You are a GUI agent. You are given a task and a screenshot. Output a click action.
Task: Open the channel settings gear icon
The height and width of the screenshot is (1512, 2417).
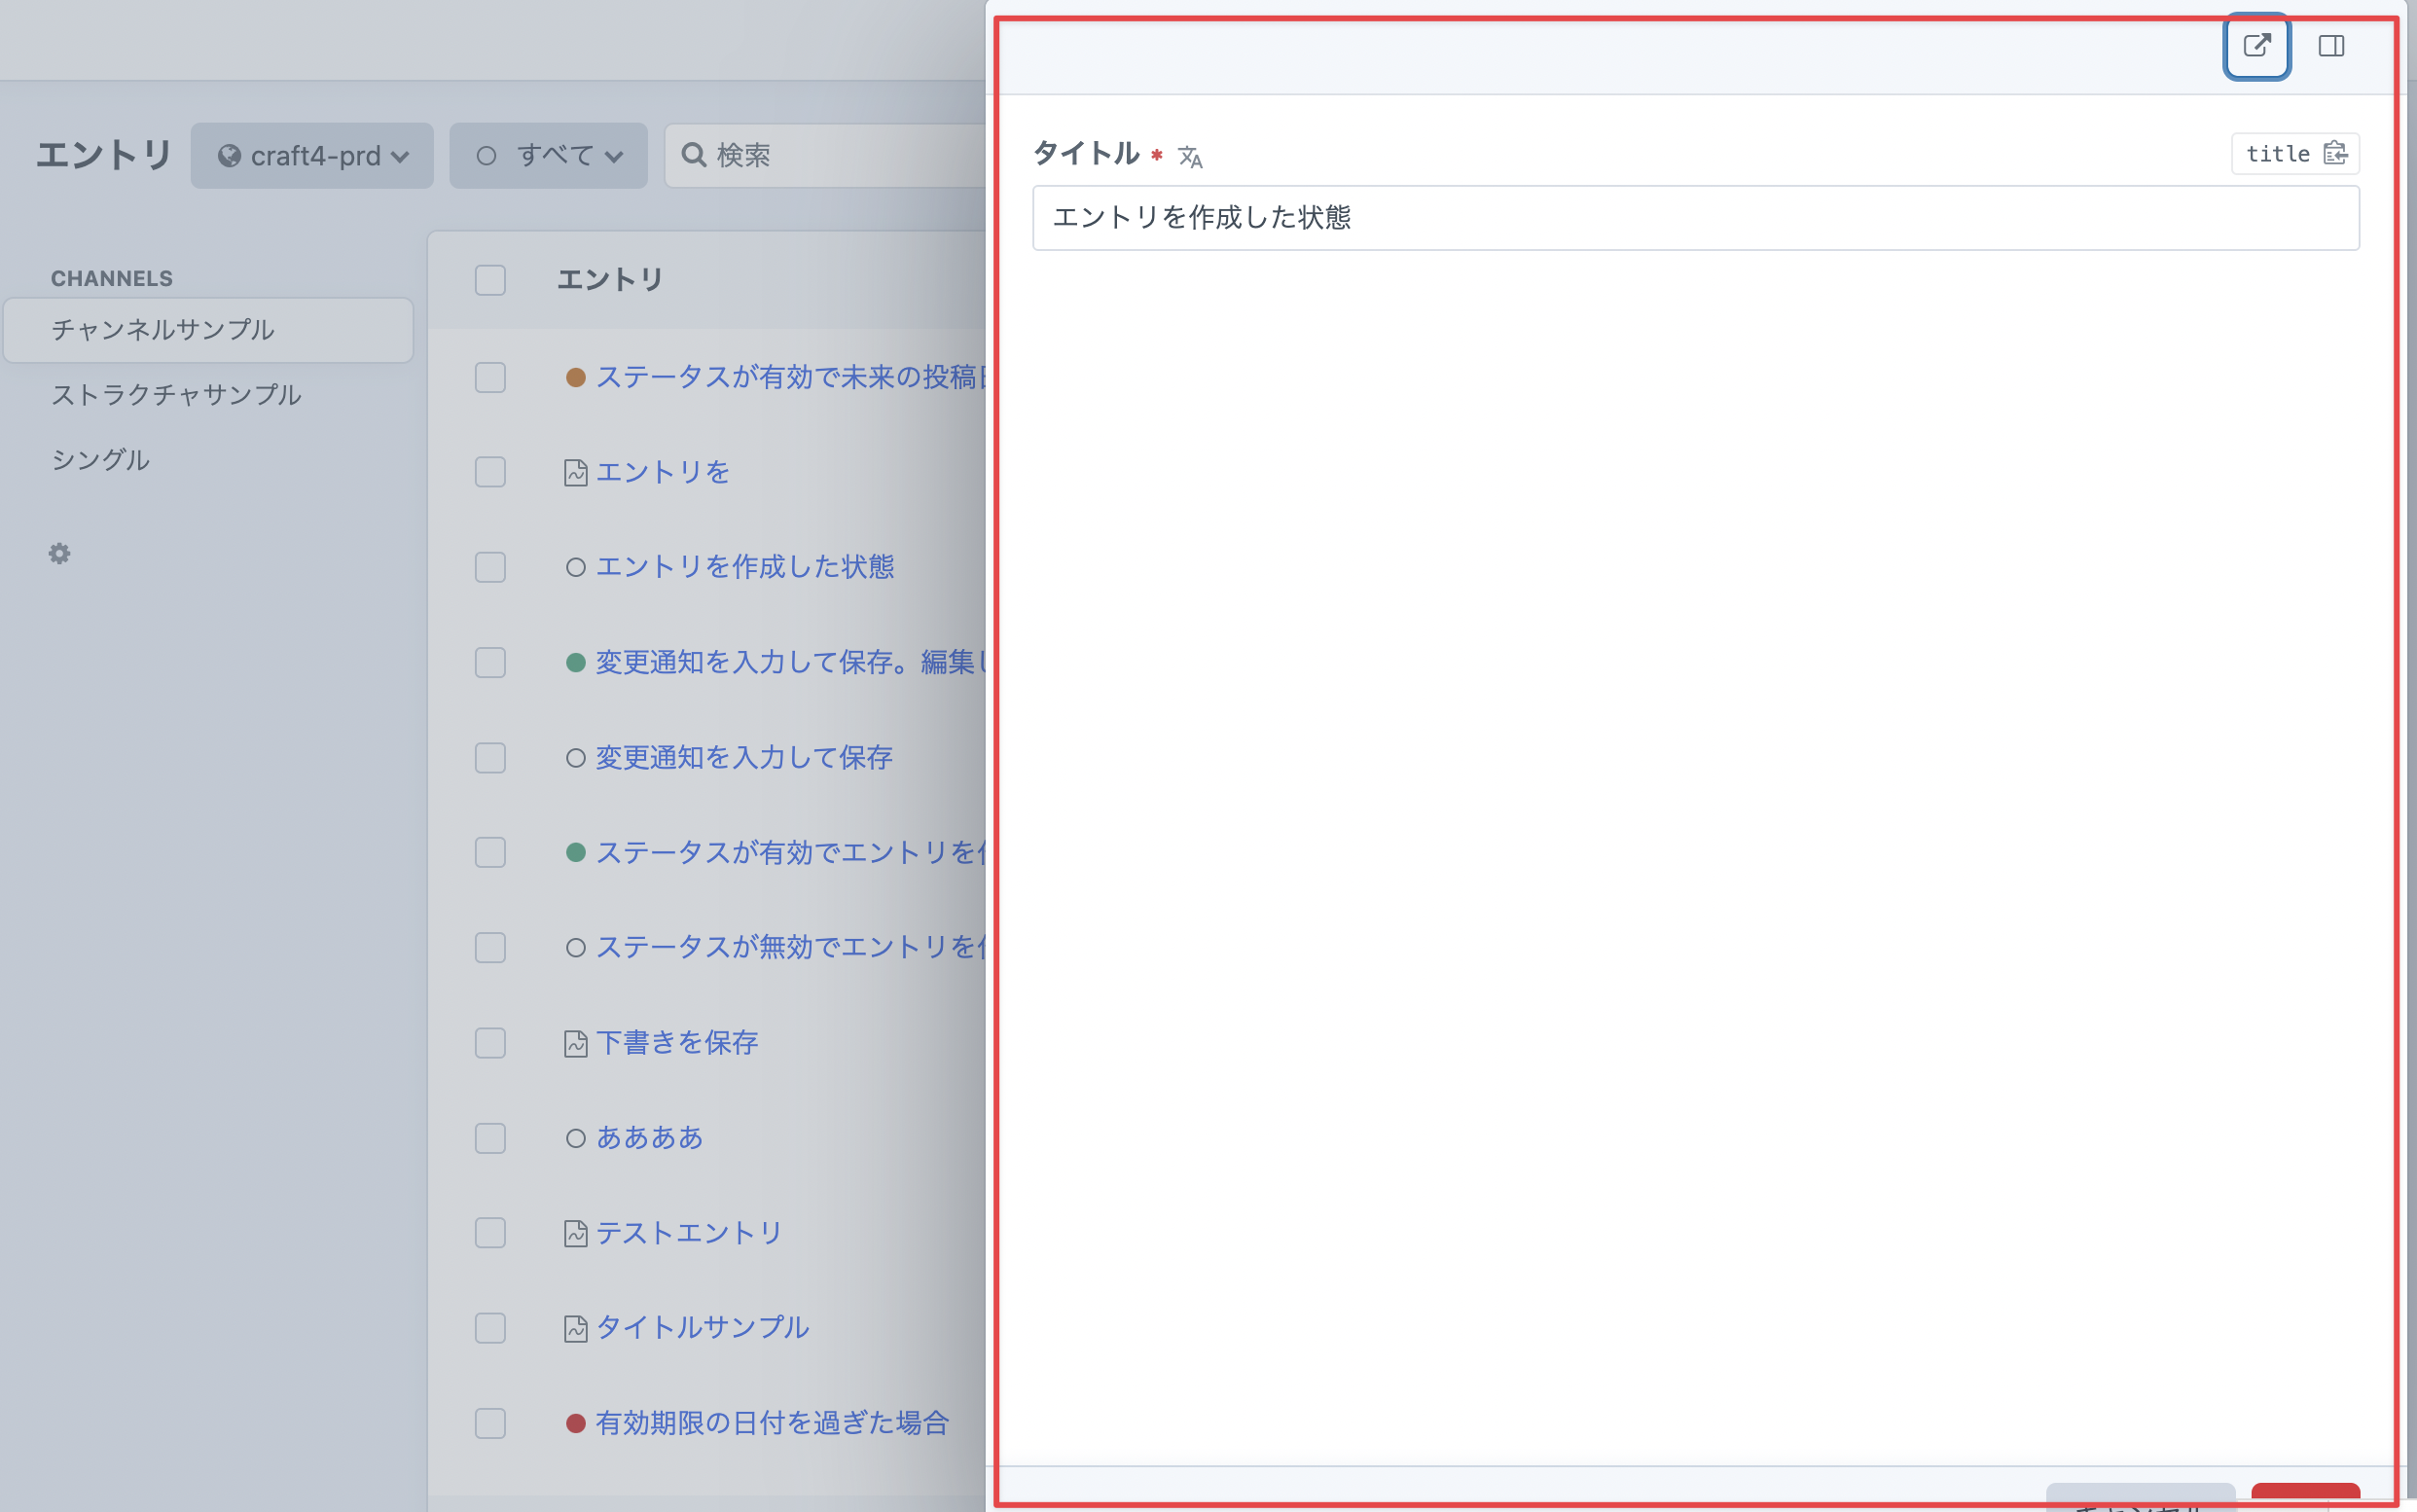coord(60,553)
